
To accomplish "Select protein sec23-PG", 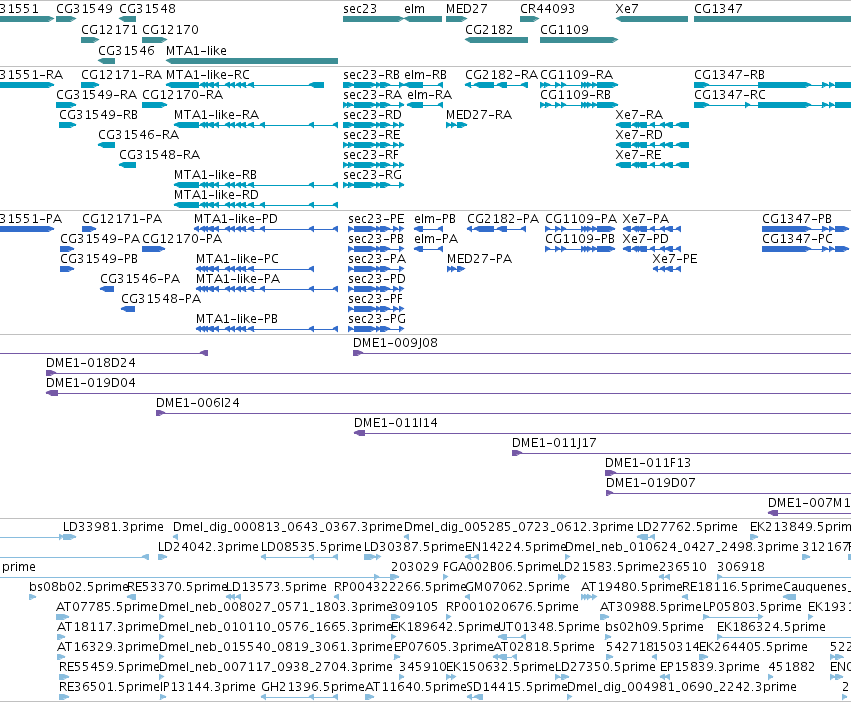I will (x=376, y=329).
